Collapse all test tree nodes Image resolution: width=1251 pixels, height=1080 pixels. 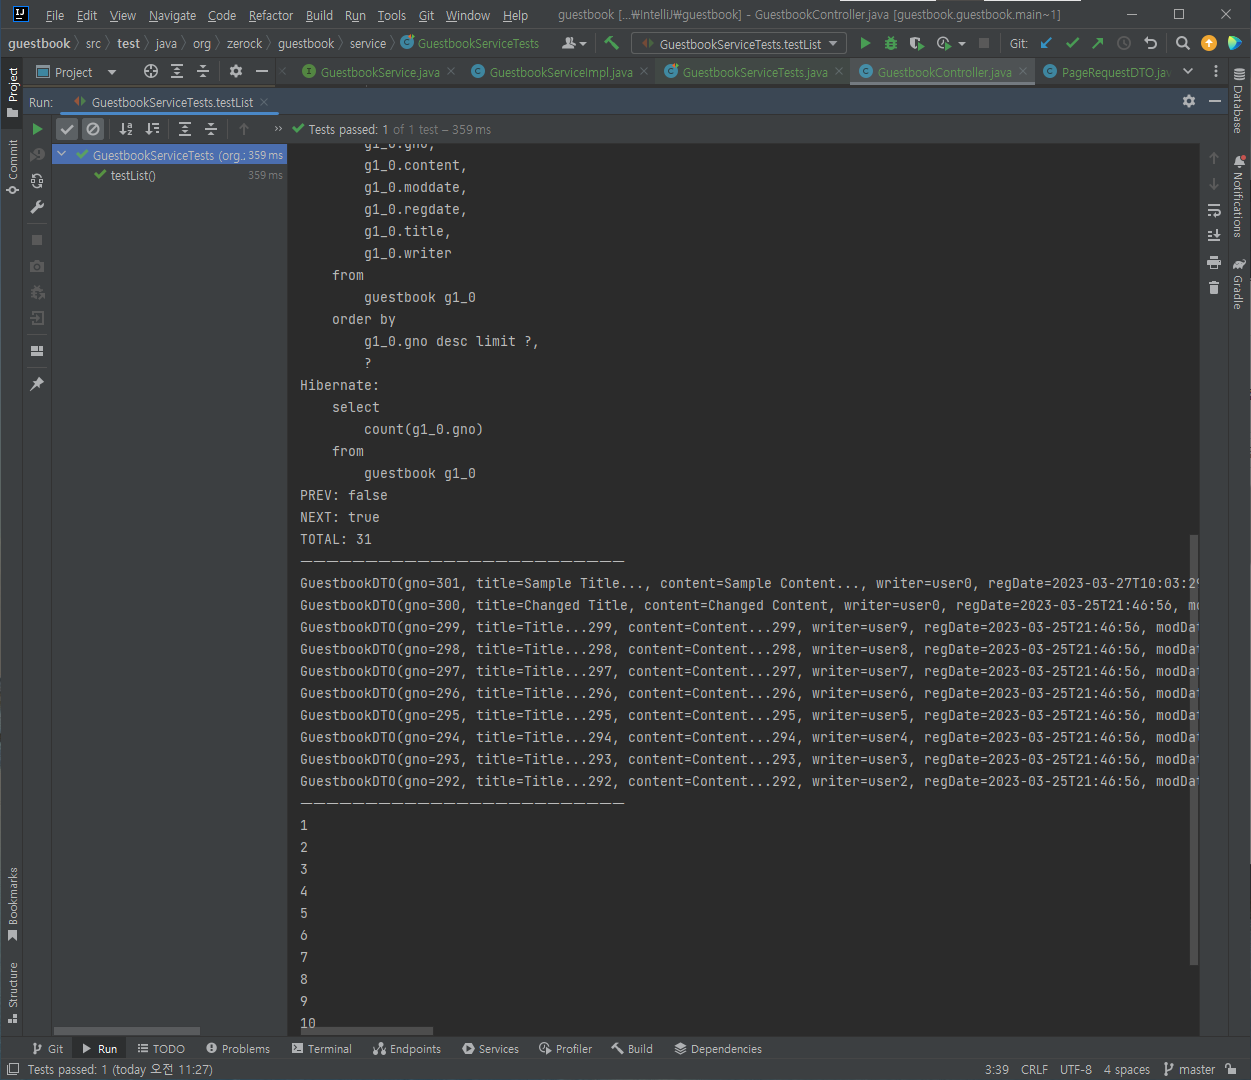tap(211, 129)
